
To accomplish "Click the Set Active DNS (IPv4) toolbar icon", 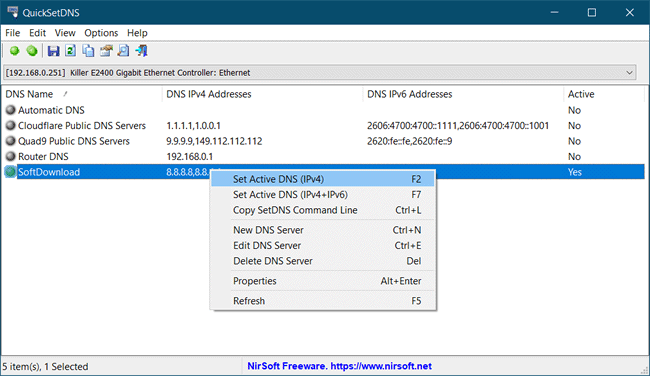I will tap(15, 51).
